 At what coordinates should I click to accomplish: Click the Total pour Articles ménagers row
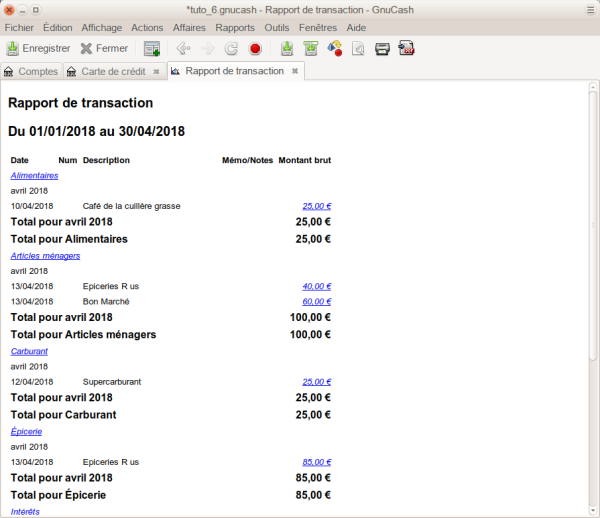click(171, 335)
